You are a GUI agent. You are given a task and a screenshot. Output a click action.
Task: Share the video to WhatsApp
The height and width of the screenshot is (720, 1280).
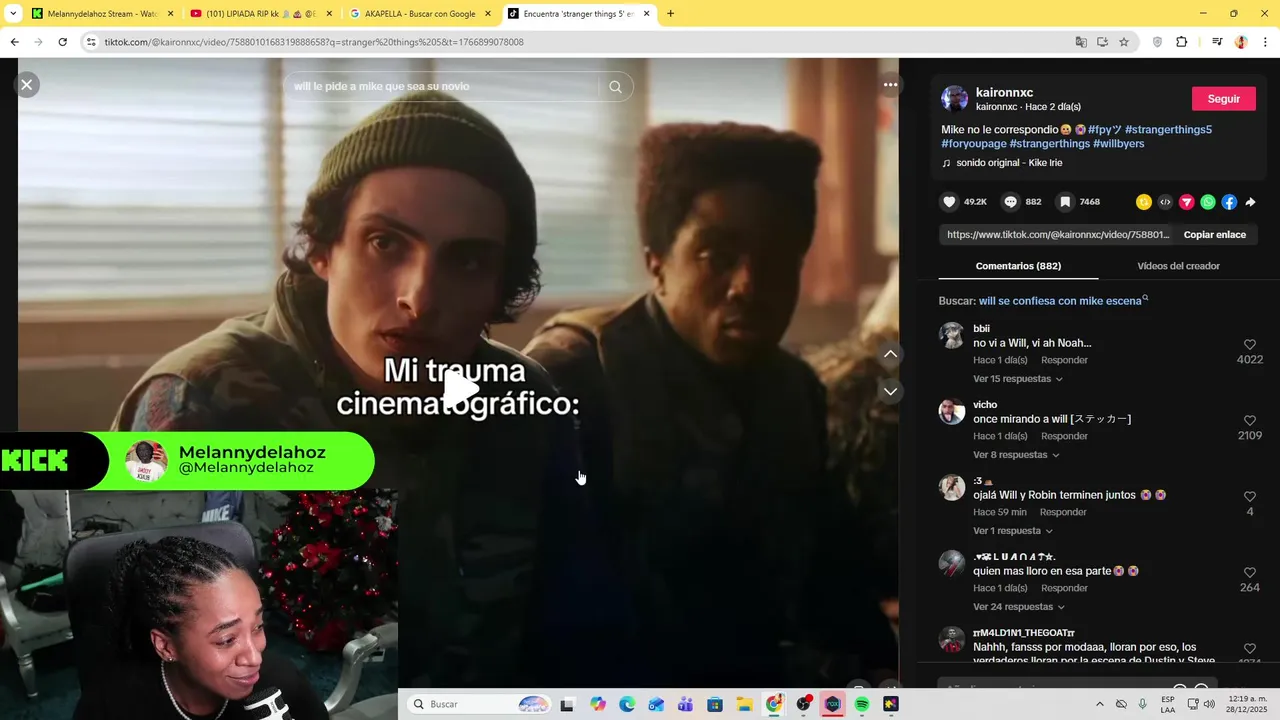pos(1208,202)
